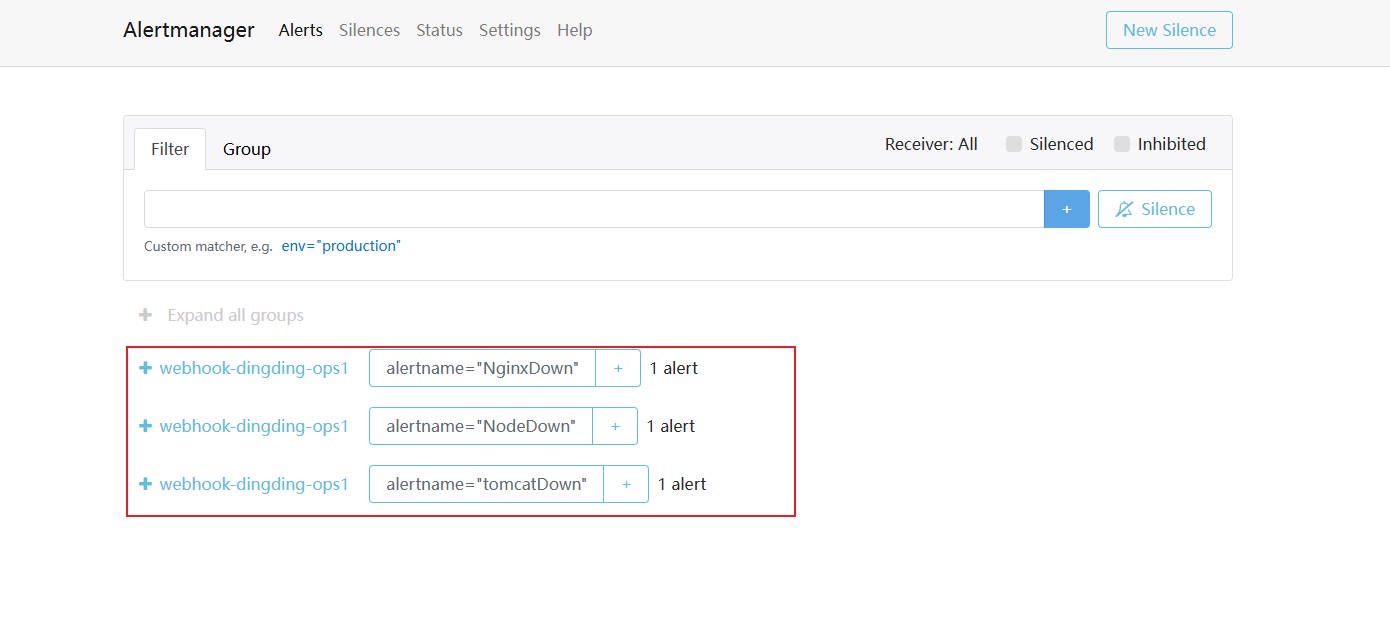Expand the NodeDown alert group
Screen dimensions: 1390x626
pos(145,426)
